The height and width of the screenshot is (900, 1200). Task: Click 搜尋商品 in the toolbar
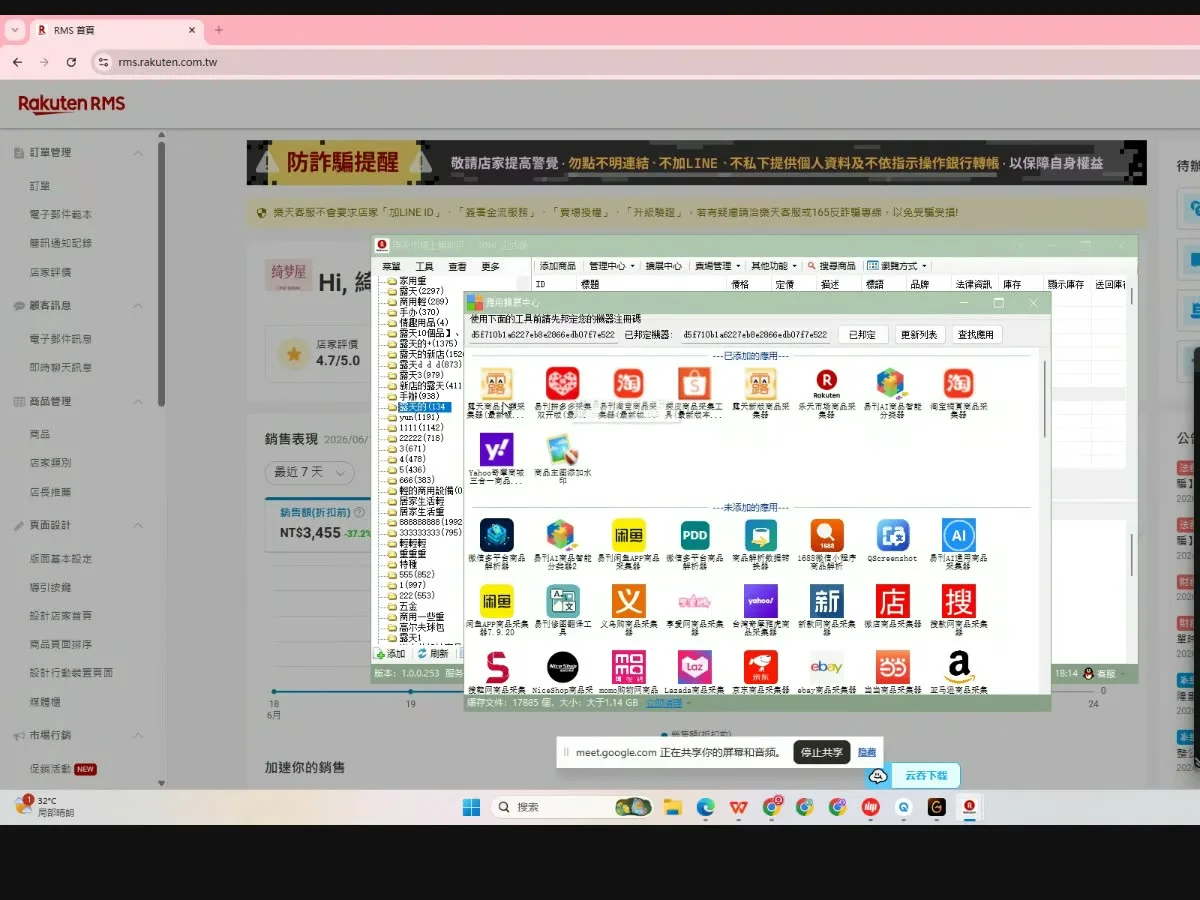(832, 266)
